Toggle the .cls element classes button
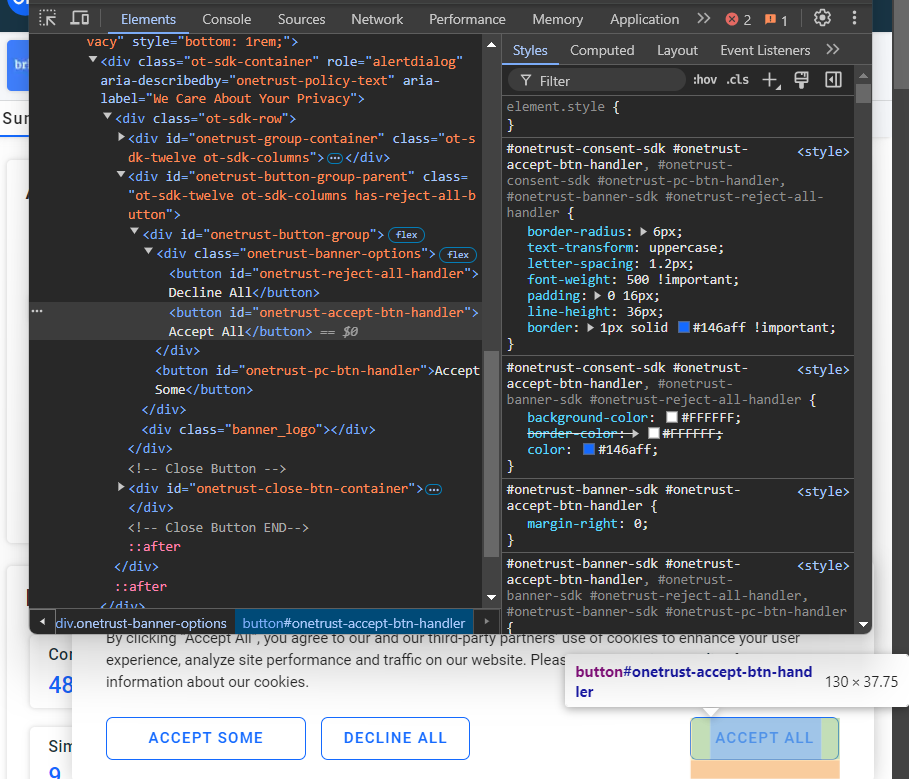This screenshot has height=779, width=909. point(737,81)
